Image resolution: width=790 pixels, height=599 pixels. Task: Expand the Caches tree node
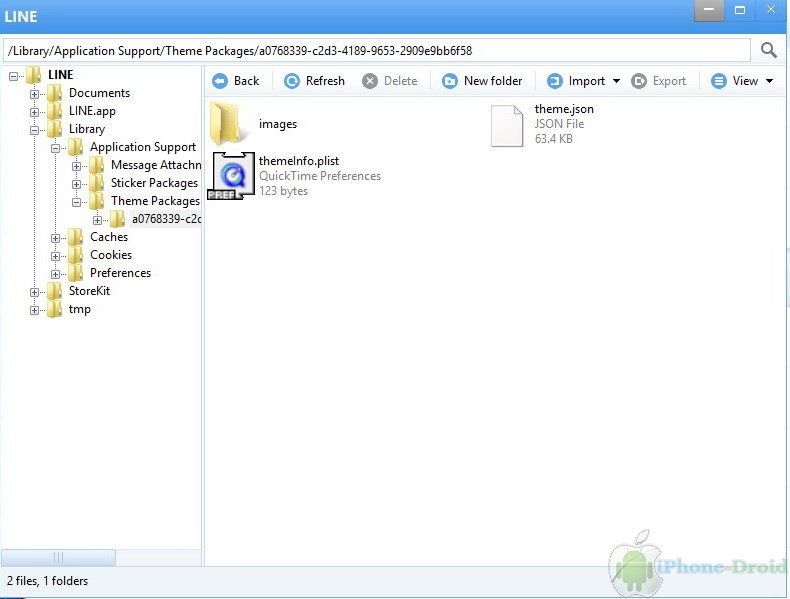click(x=55, y=238)
